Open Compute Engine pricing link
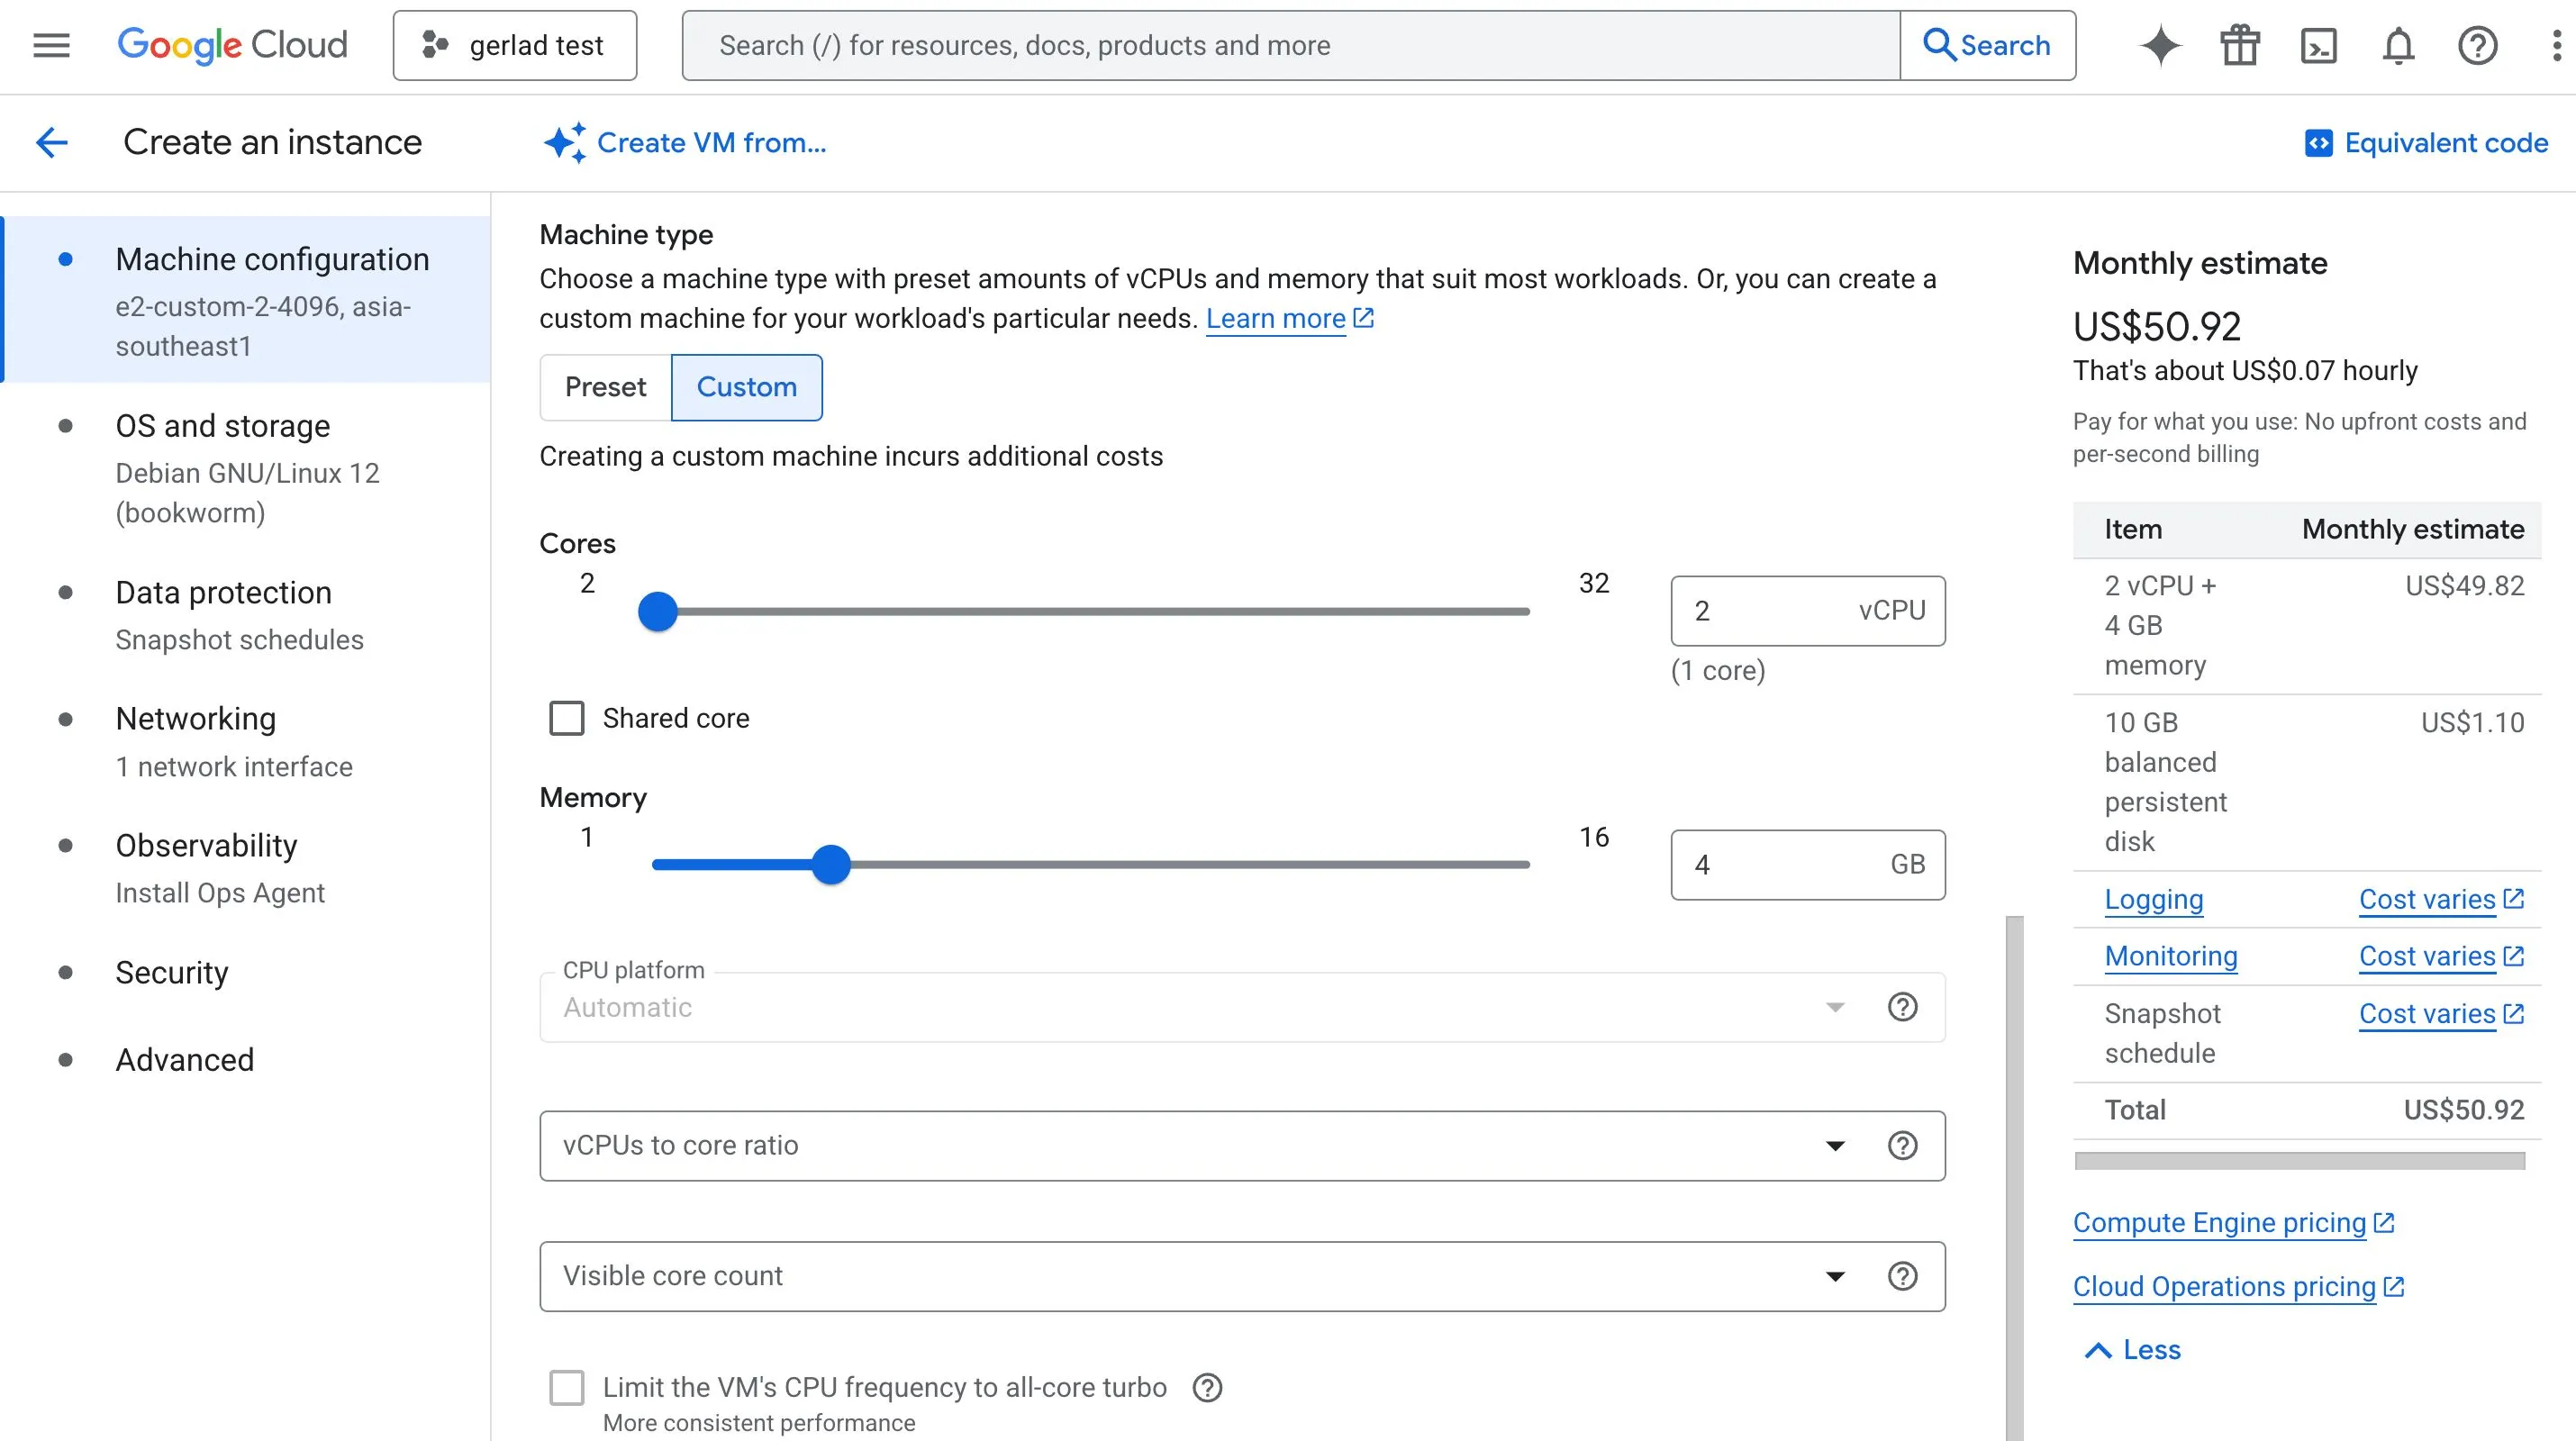This screenshot has height=1441, width=2576. [x=2233, y=1223]
